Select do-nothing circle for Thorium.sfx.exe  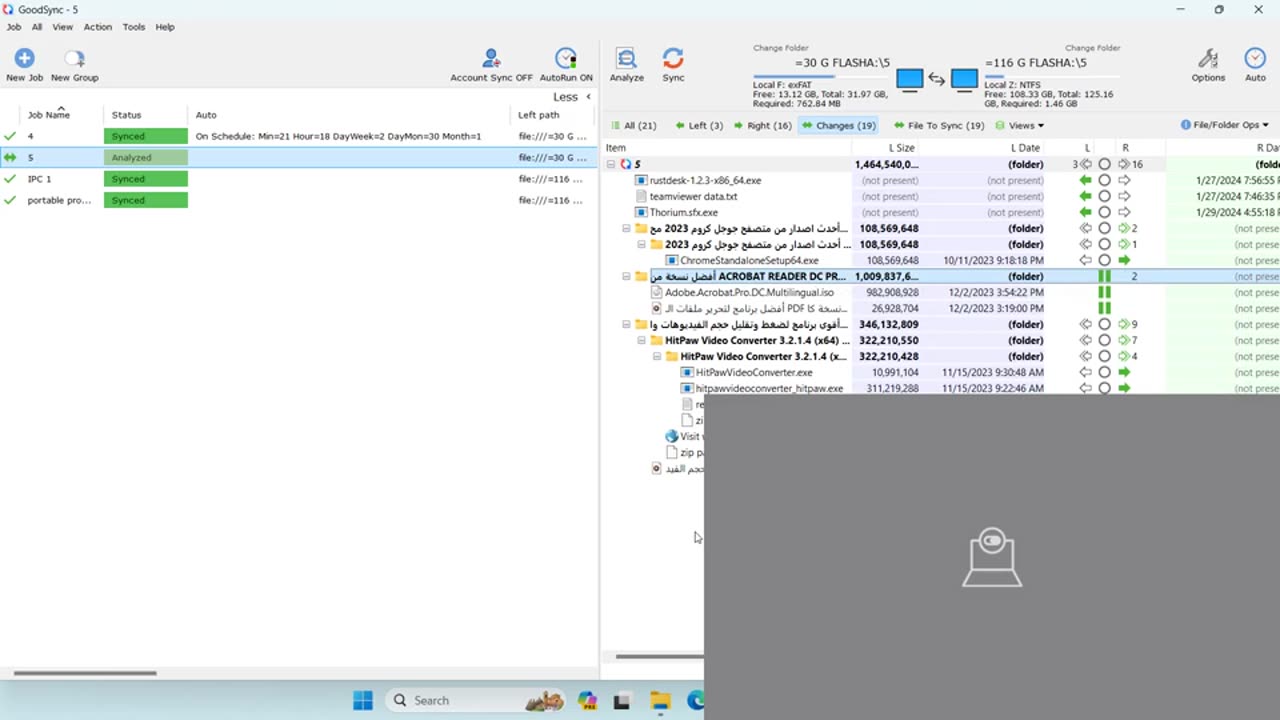[x=1105, y=212]
